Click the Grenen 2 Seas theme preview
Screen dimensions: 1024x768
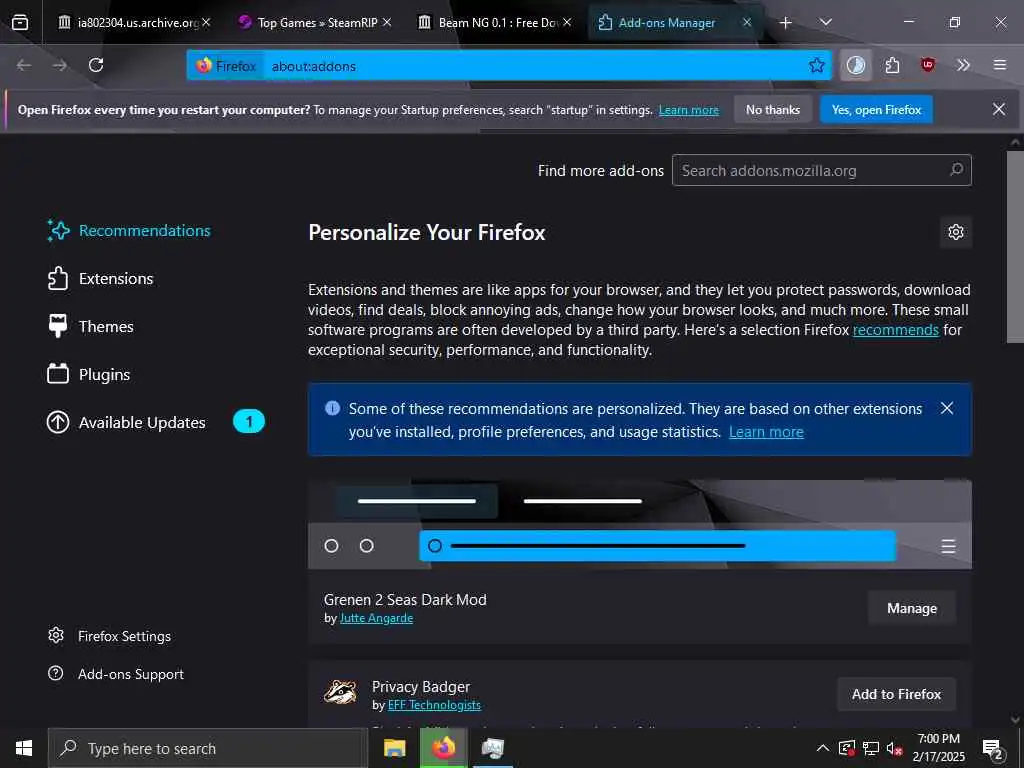coord(639,524)
